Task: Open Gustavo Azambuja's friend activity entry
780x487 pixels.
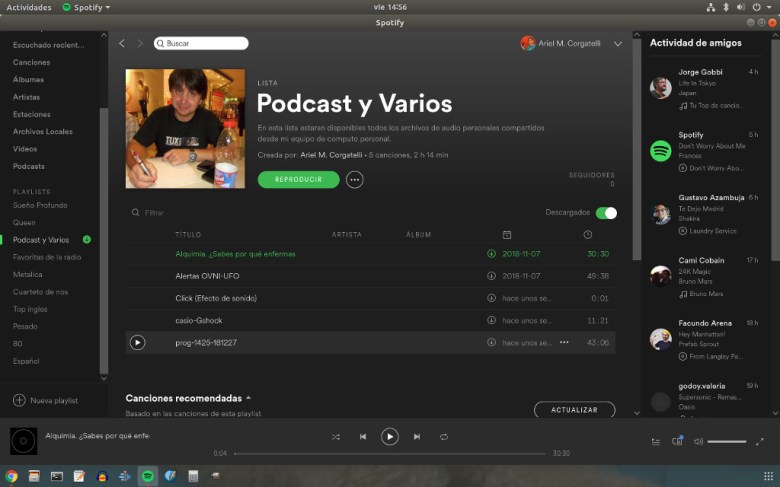Action: tap(704, 214)
